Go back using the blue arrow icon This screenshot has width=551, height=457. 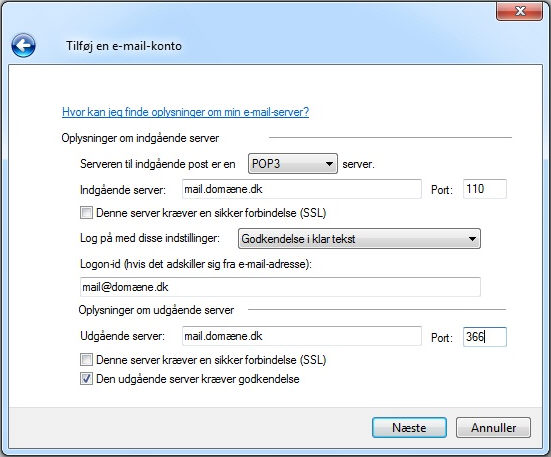point(23,45)
